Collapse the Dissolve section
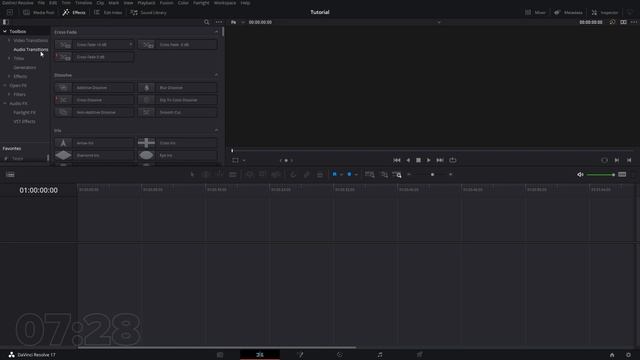Screen dimensions: 640x360 coord(216,75)
